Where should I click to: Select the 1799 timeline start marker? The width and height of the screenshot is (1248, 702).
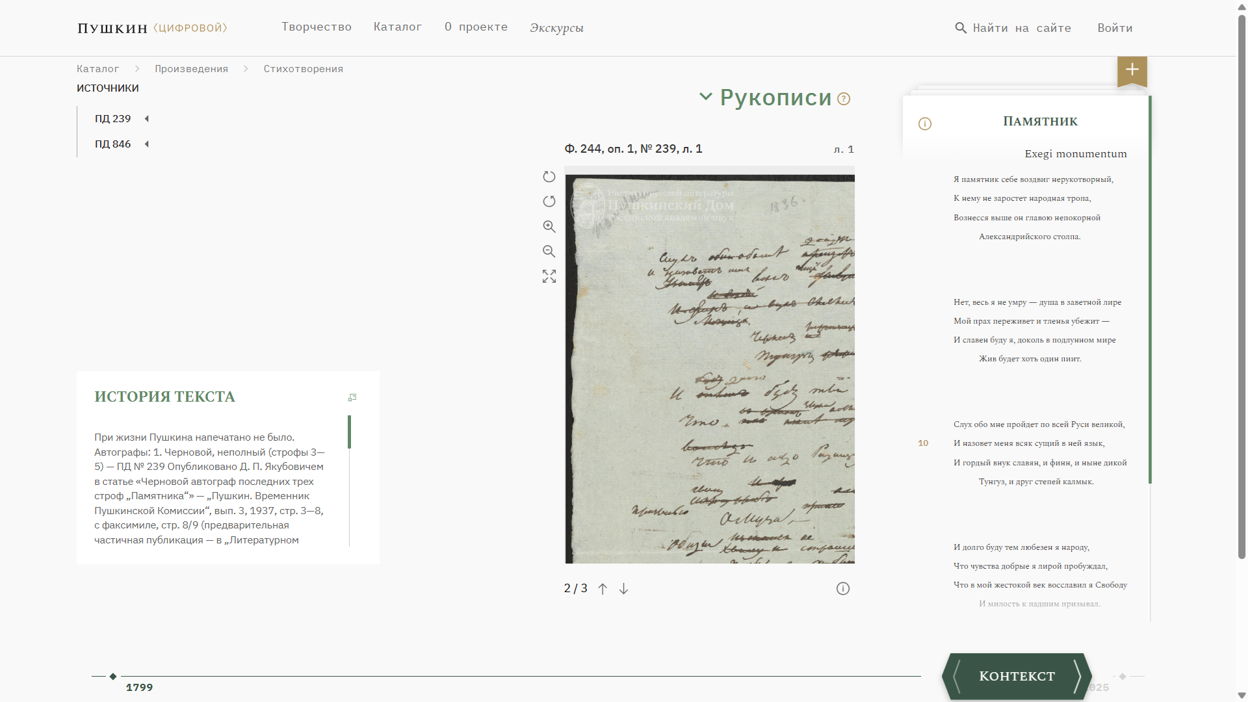[x=113, y=677]
